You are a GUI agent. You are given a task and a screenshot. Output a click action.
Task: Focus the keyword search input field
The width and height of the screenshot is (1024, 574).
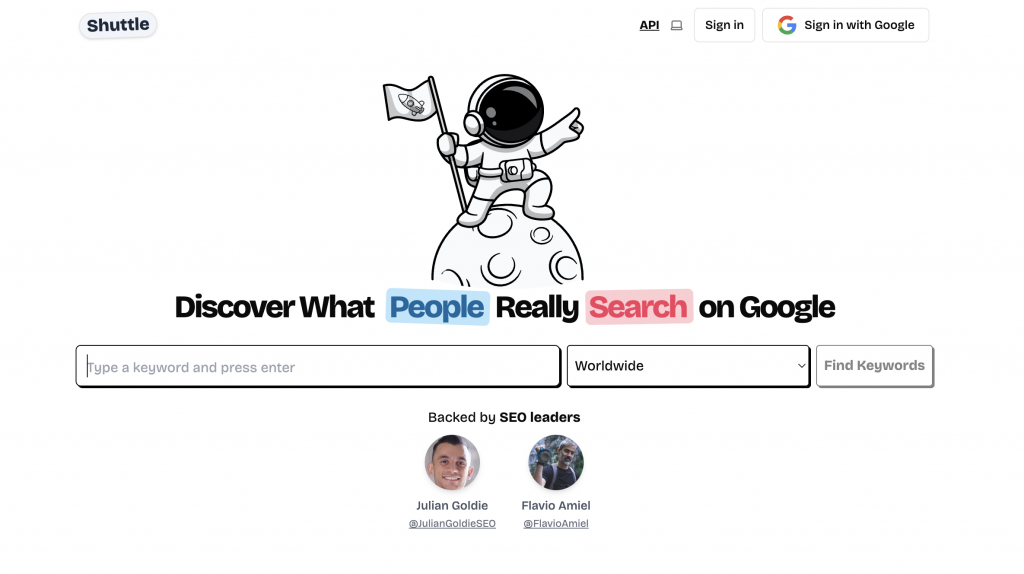[x=318, y=366]
